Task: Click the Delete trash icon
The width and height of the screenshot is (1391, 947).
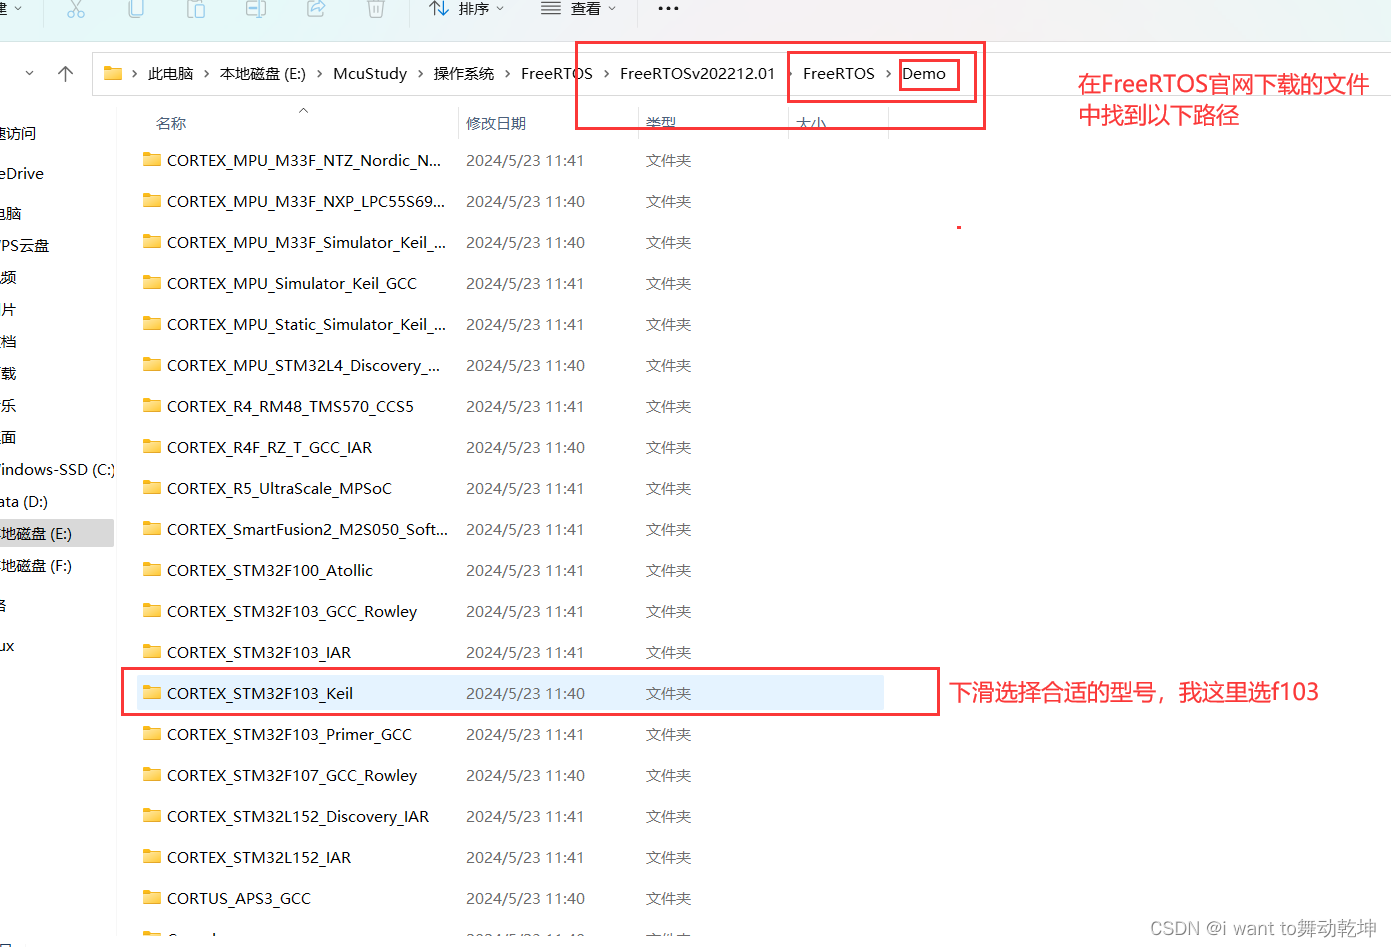Action: [x=376, y=9]
